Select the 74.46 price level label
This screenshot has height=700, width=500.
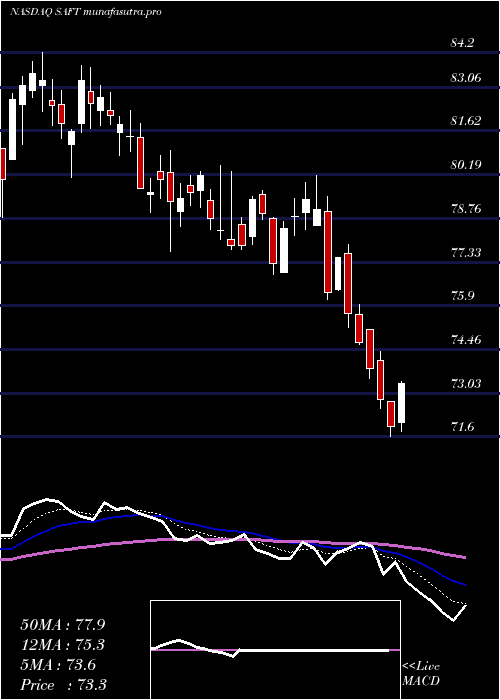466,340
